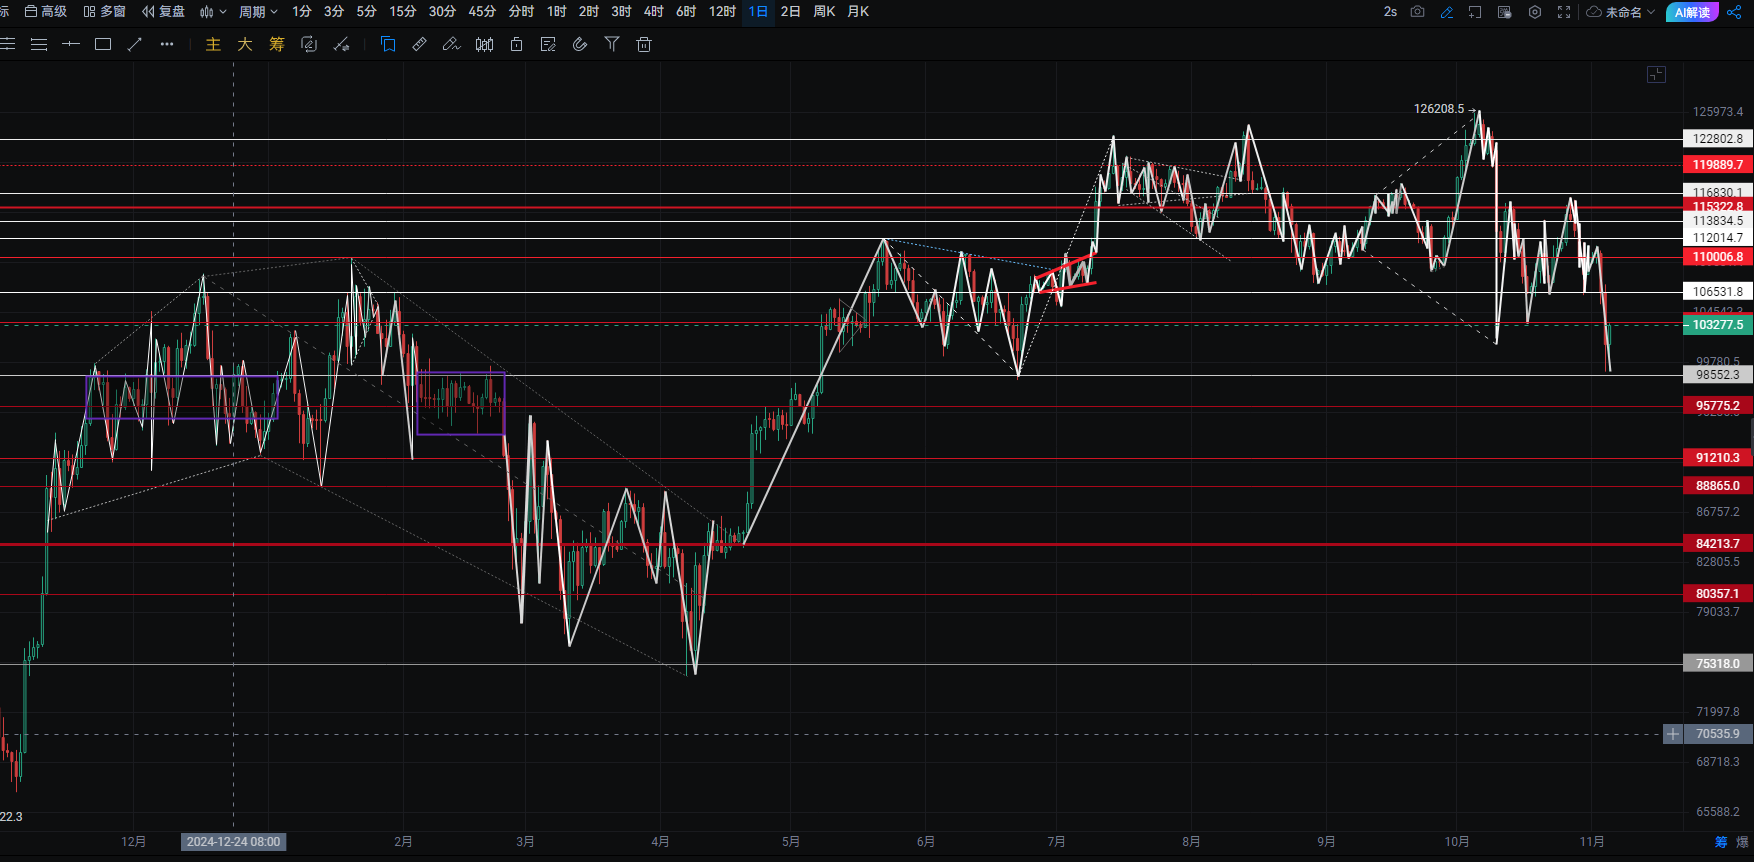Click the share icon
This screenshot has width=1754, height=862.
click(x=1734, y=12)
